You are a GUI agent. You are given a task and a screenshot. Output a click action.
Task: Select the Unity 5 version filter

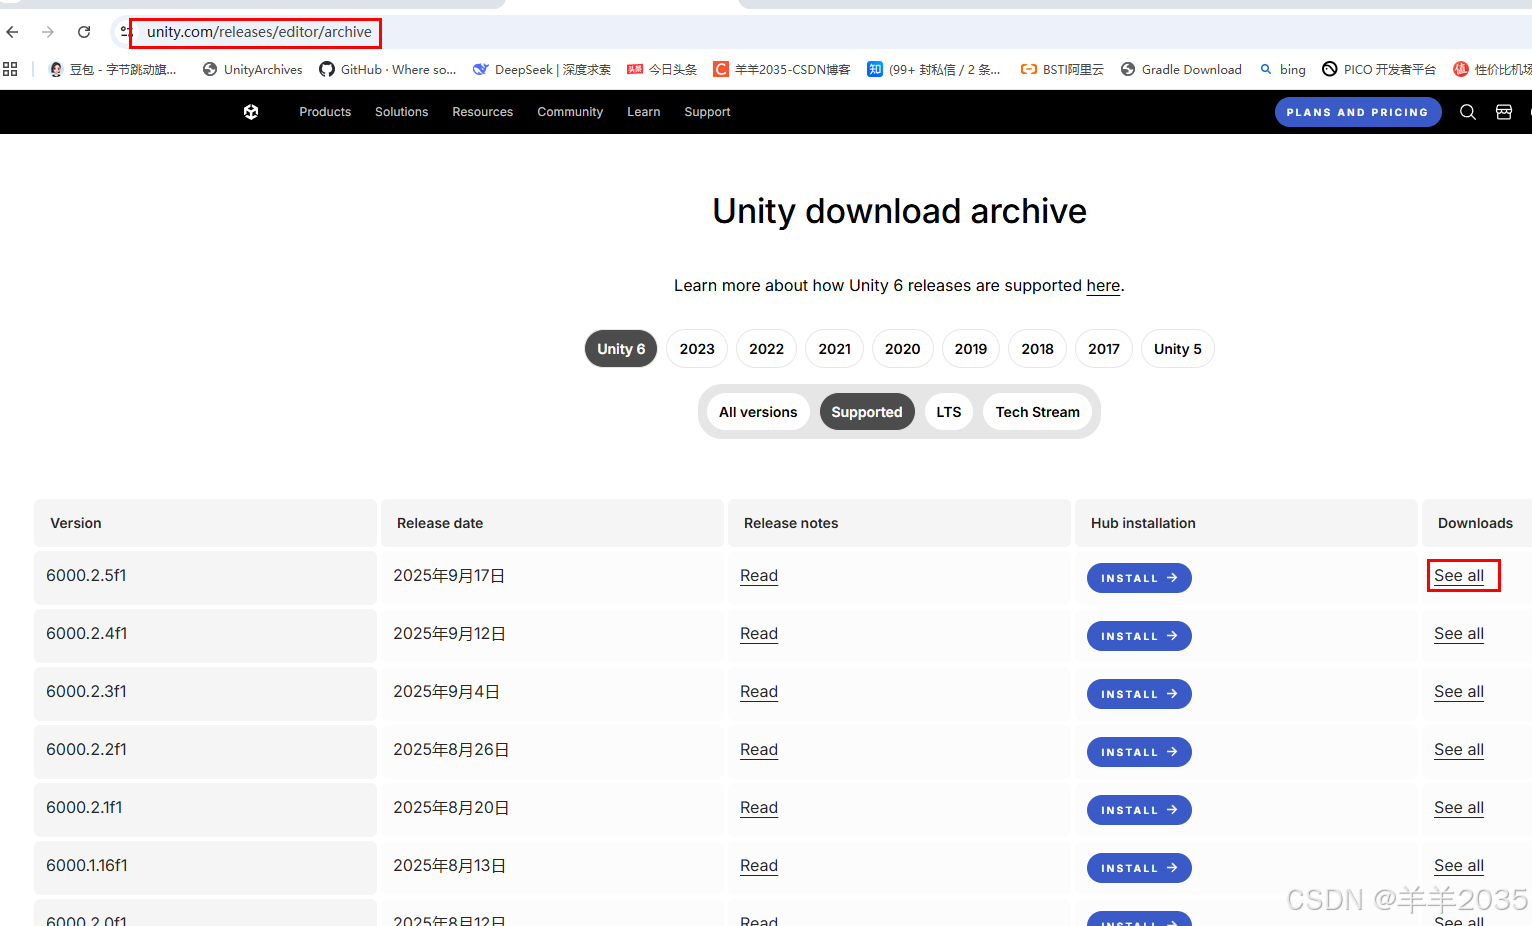(1177, 349)
